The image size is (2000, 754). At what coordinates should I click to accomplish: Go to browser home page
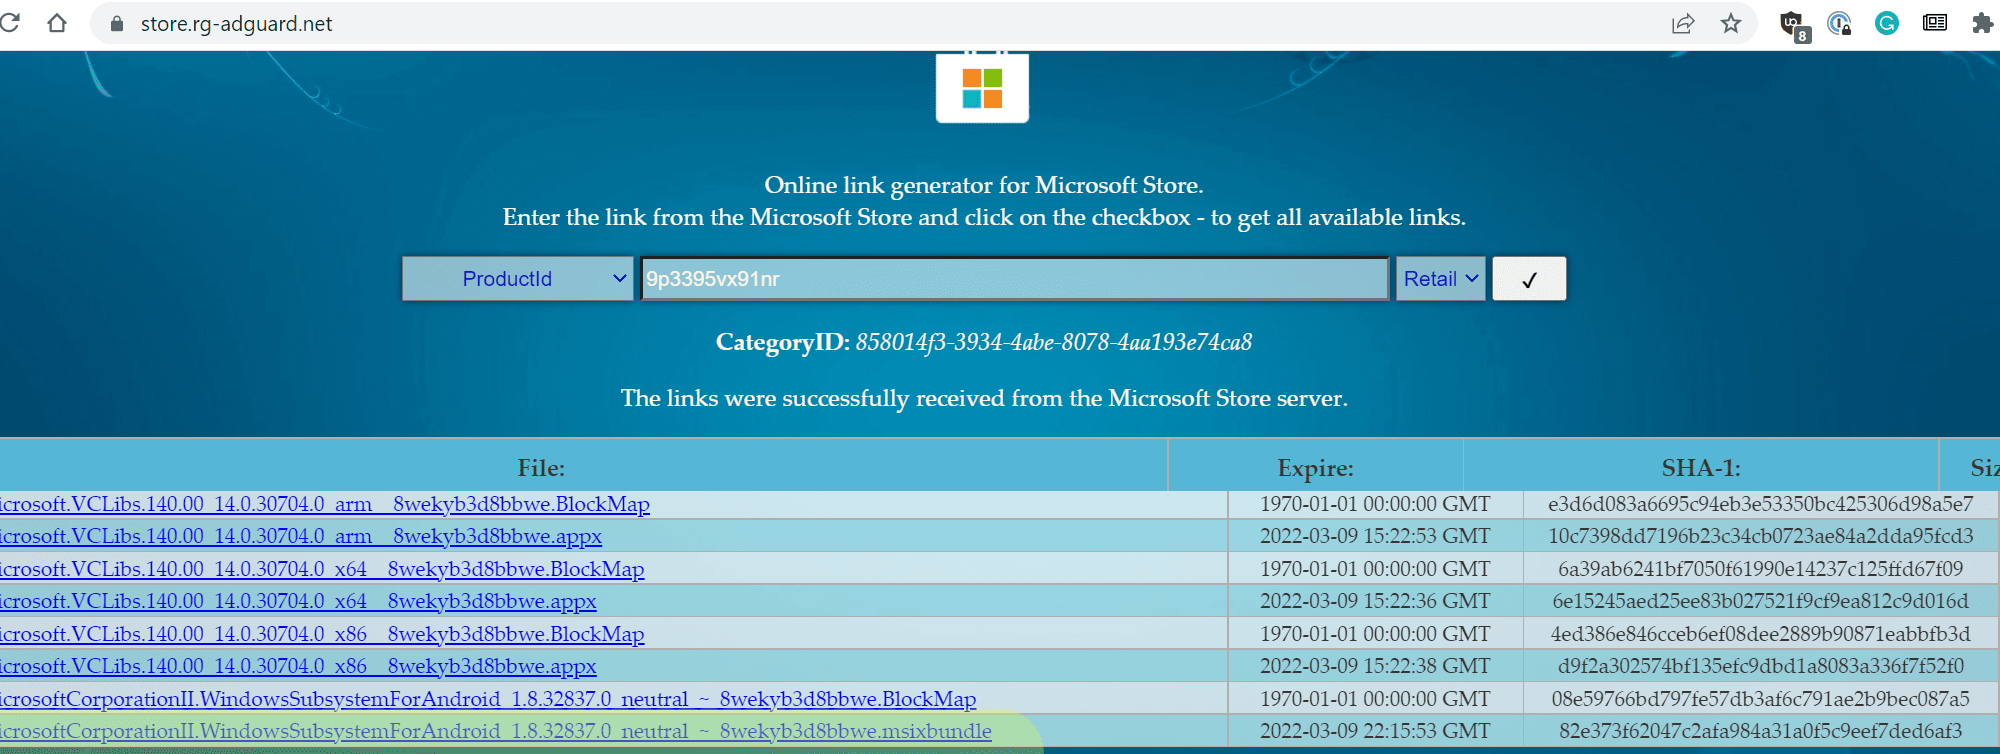57,23
